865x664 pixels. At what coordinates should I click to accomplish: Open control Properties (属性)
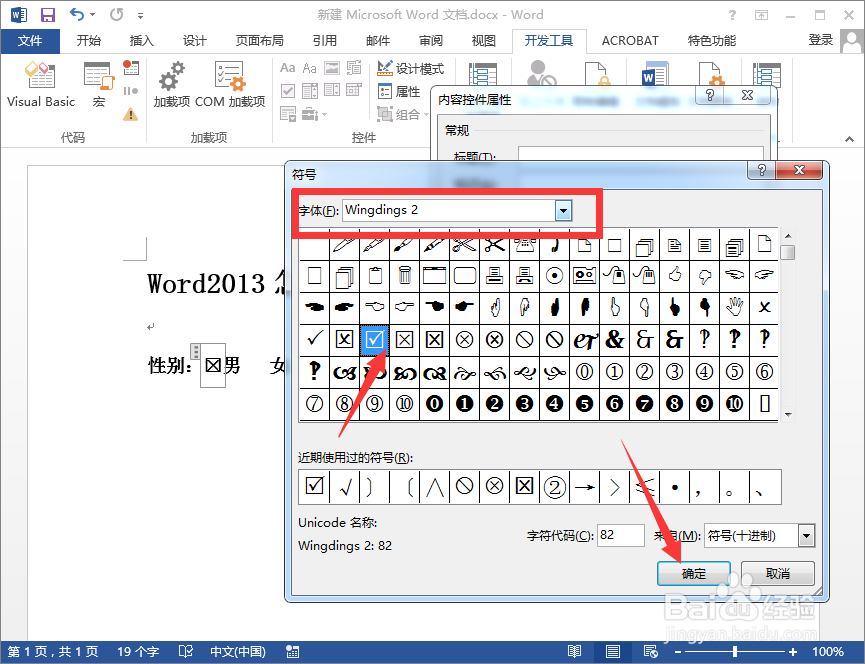[399, 92]
